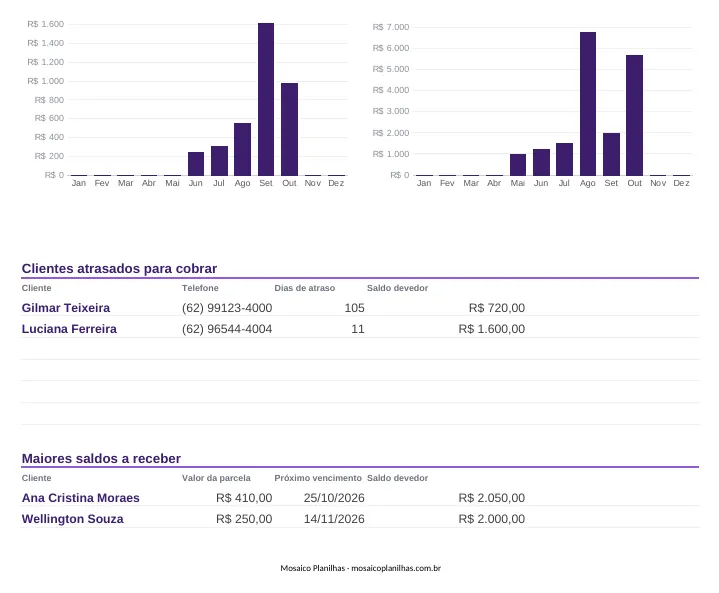This screenshot has height=593, width=719.
Task: Open the mosaicoplanilhas.com.br footer link
Action: tap(396, 568)
